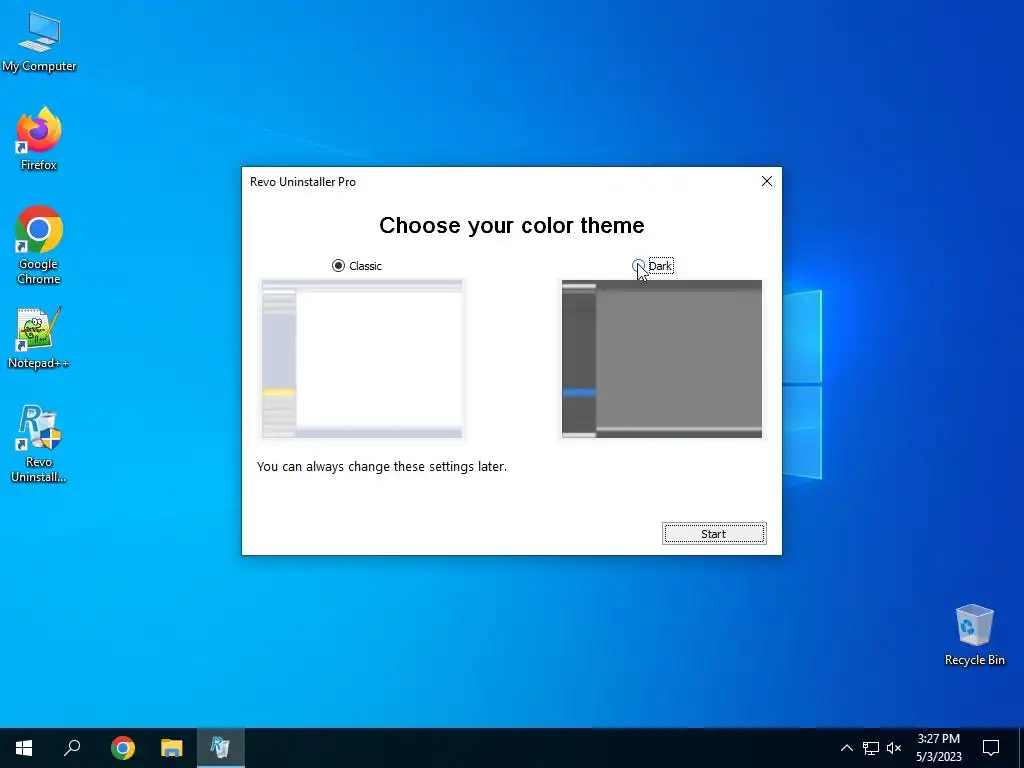
Task: Select the Firefox desktop shortcut
Action: (x=39, y=140)
